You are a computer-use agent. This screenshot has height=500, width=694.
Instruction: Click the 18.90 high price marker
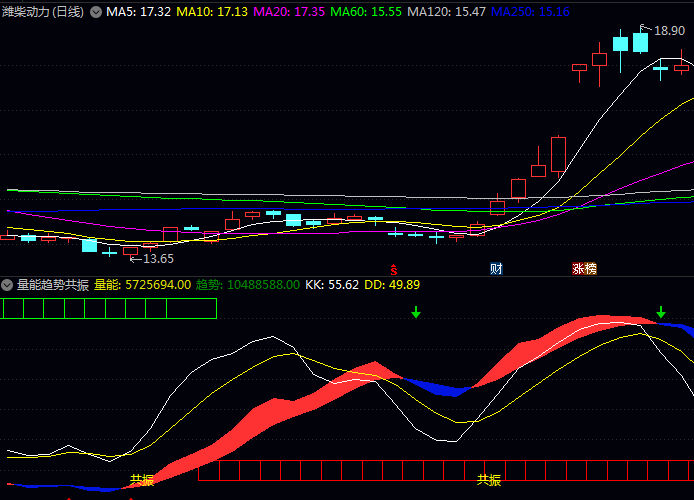point(669,31)
